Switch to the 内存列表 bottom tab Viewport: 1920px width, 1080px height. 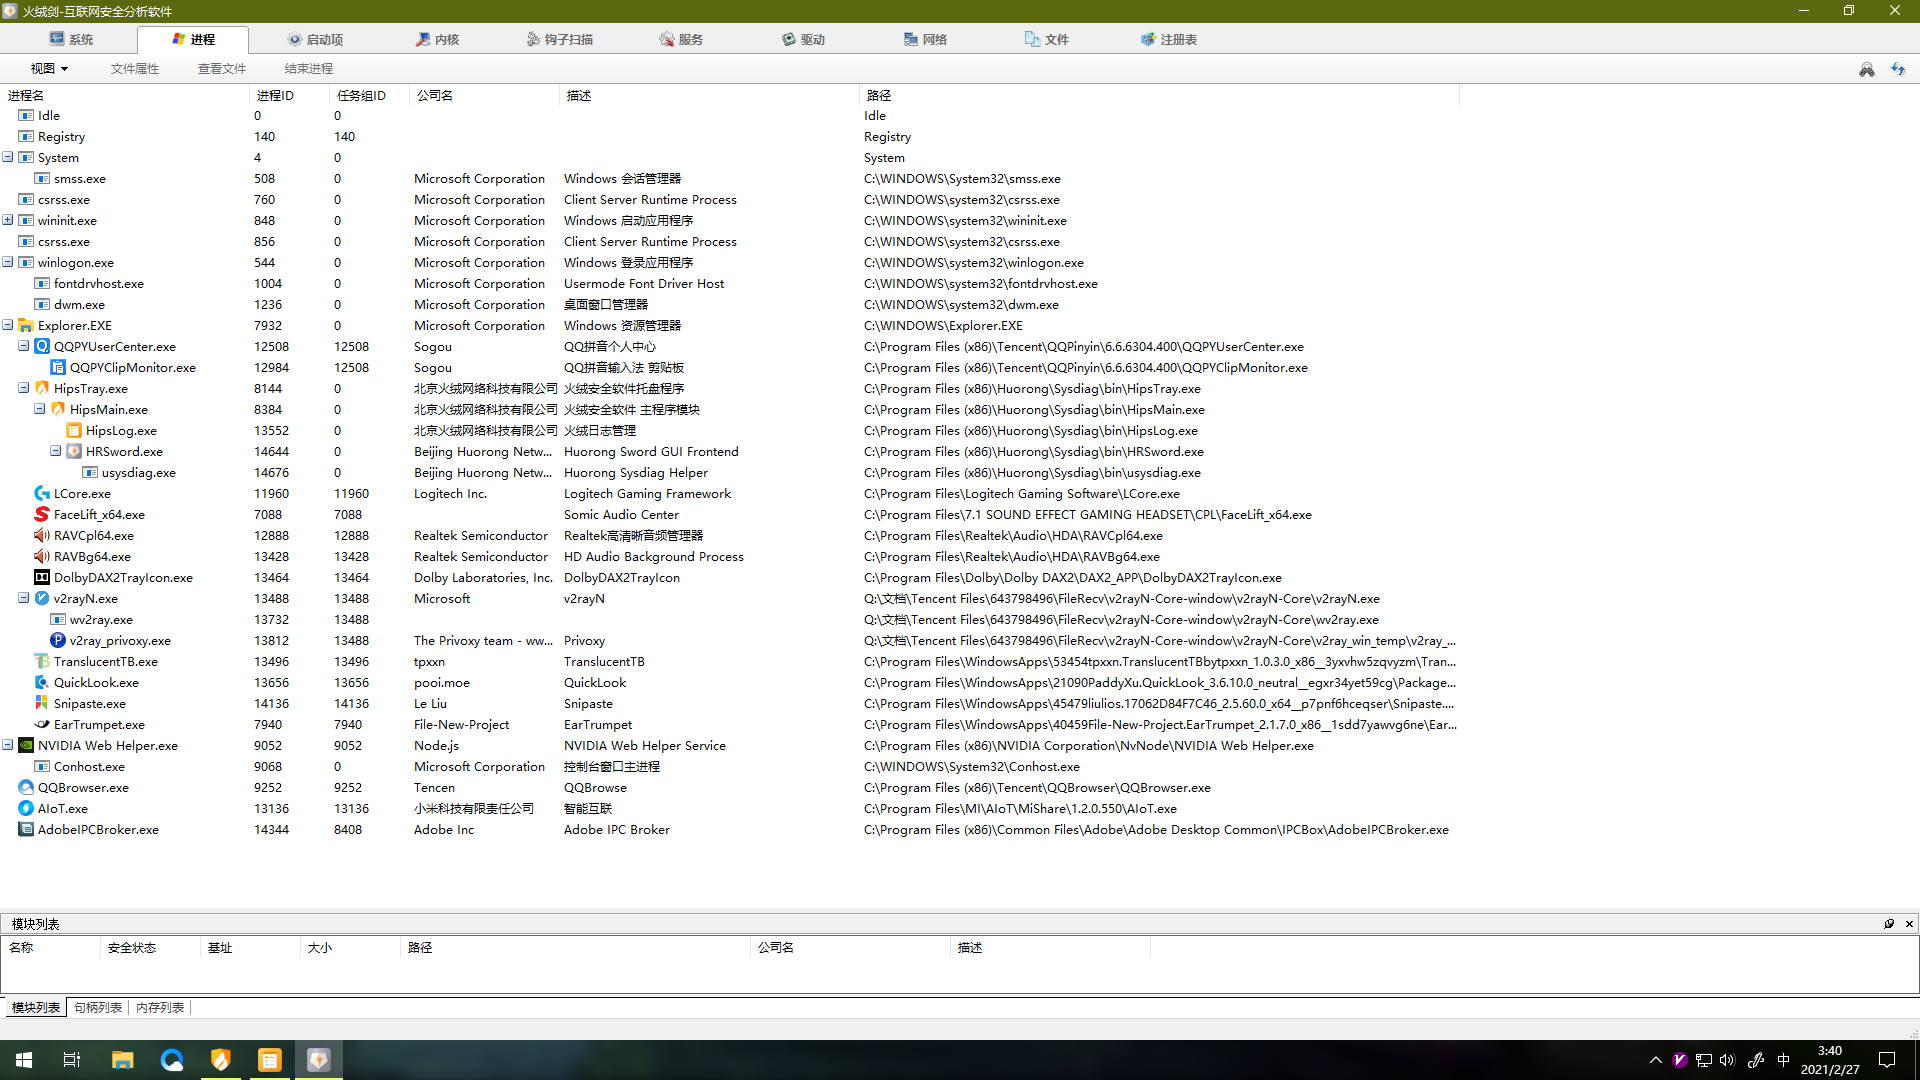click(x=160, y=1008)
